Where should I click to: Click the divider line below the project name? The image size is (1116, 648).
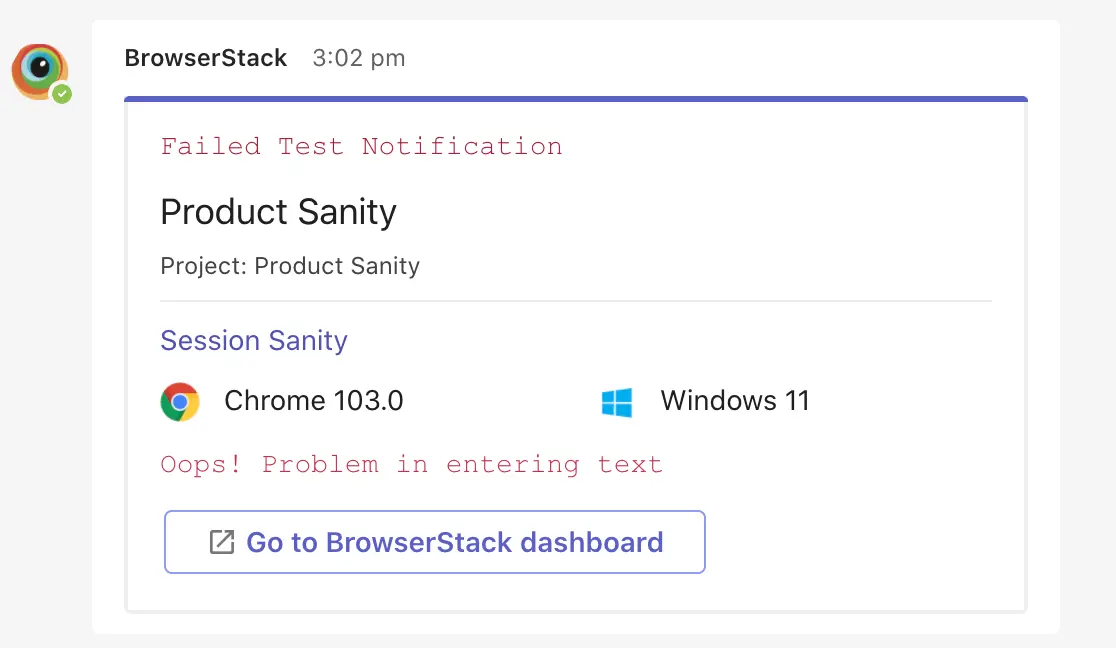click(575, 301)
